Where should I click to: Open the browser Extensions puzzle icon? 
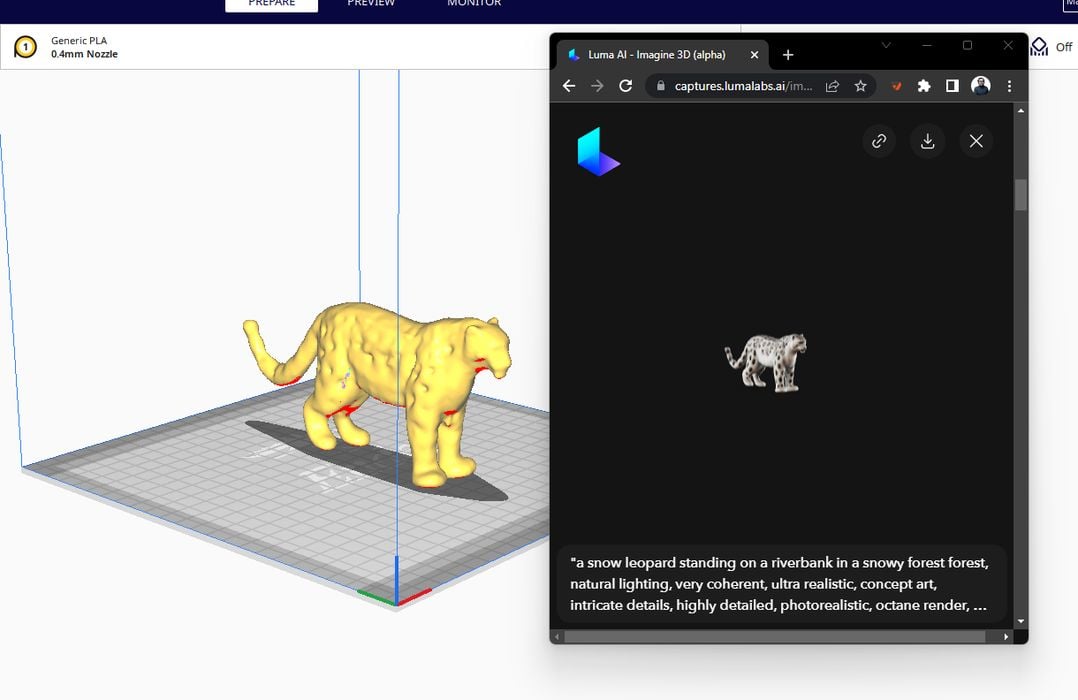tap(924, 86)
